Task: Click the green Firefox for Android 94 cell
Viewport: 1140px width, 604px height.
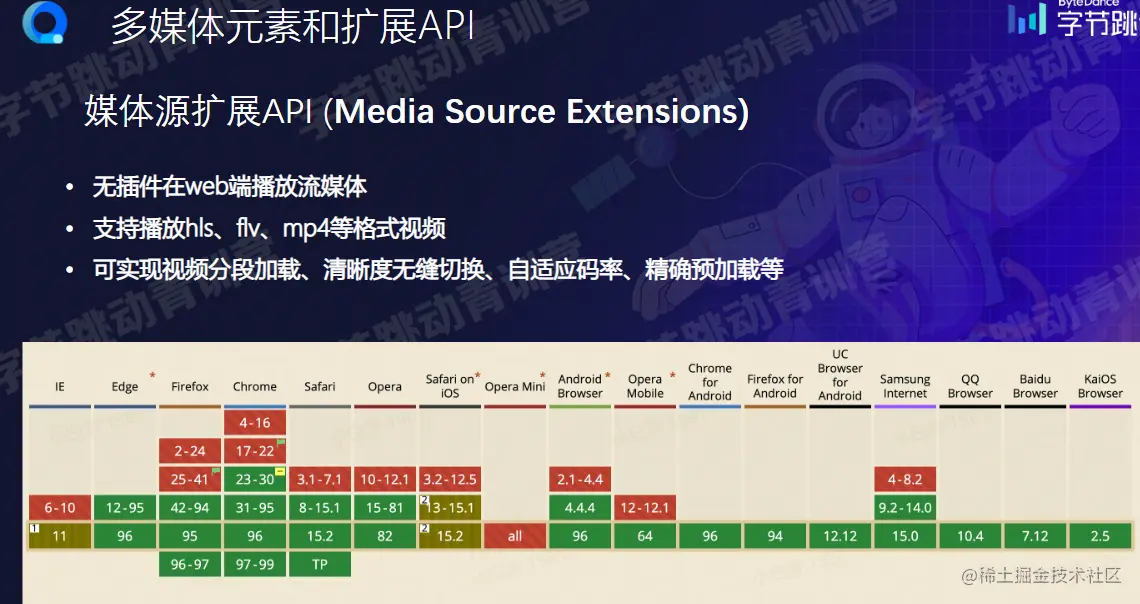Action: [x=775, y=536]
